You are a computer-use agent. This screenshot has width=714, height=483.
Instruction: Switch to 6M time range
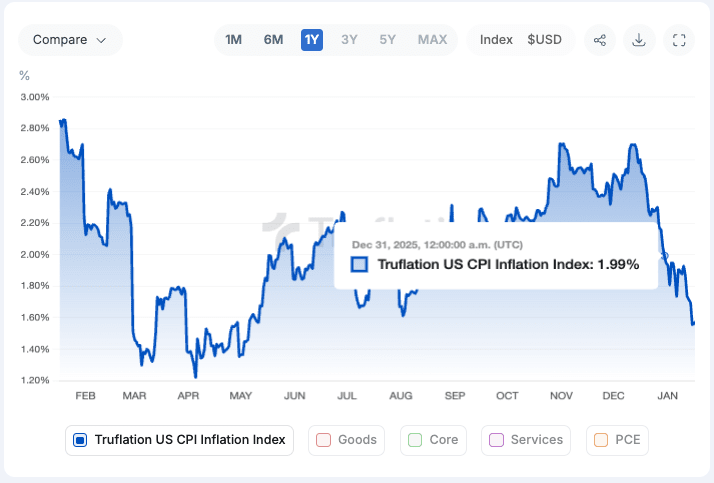(273, 40)
